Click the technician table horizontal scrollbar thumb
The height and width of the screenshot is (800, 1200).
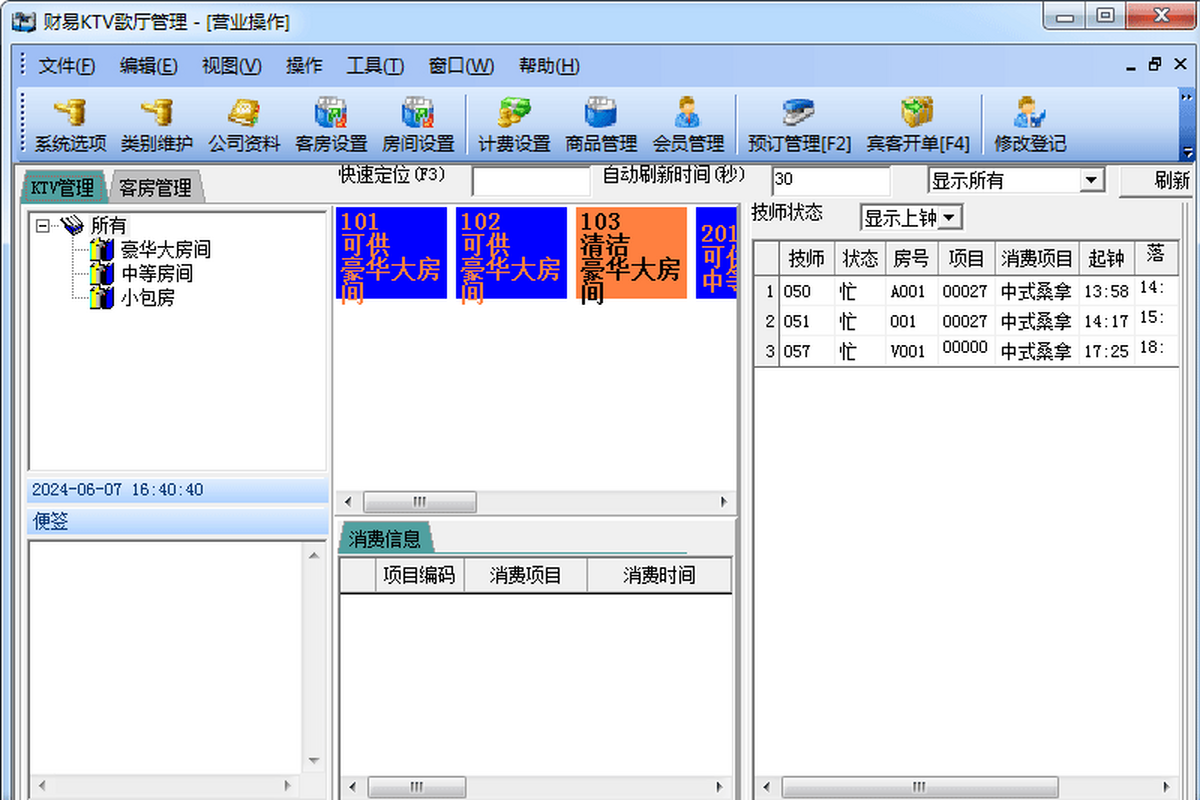(920, 787)
